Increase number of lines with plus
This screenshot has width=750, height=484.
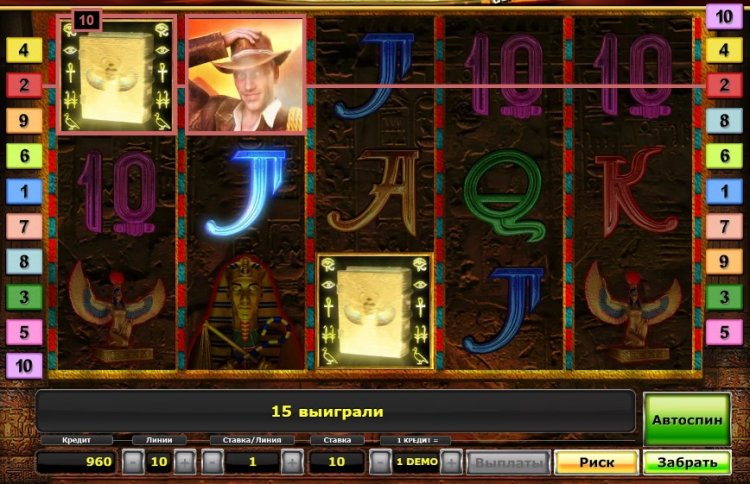[185, 462]
